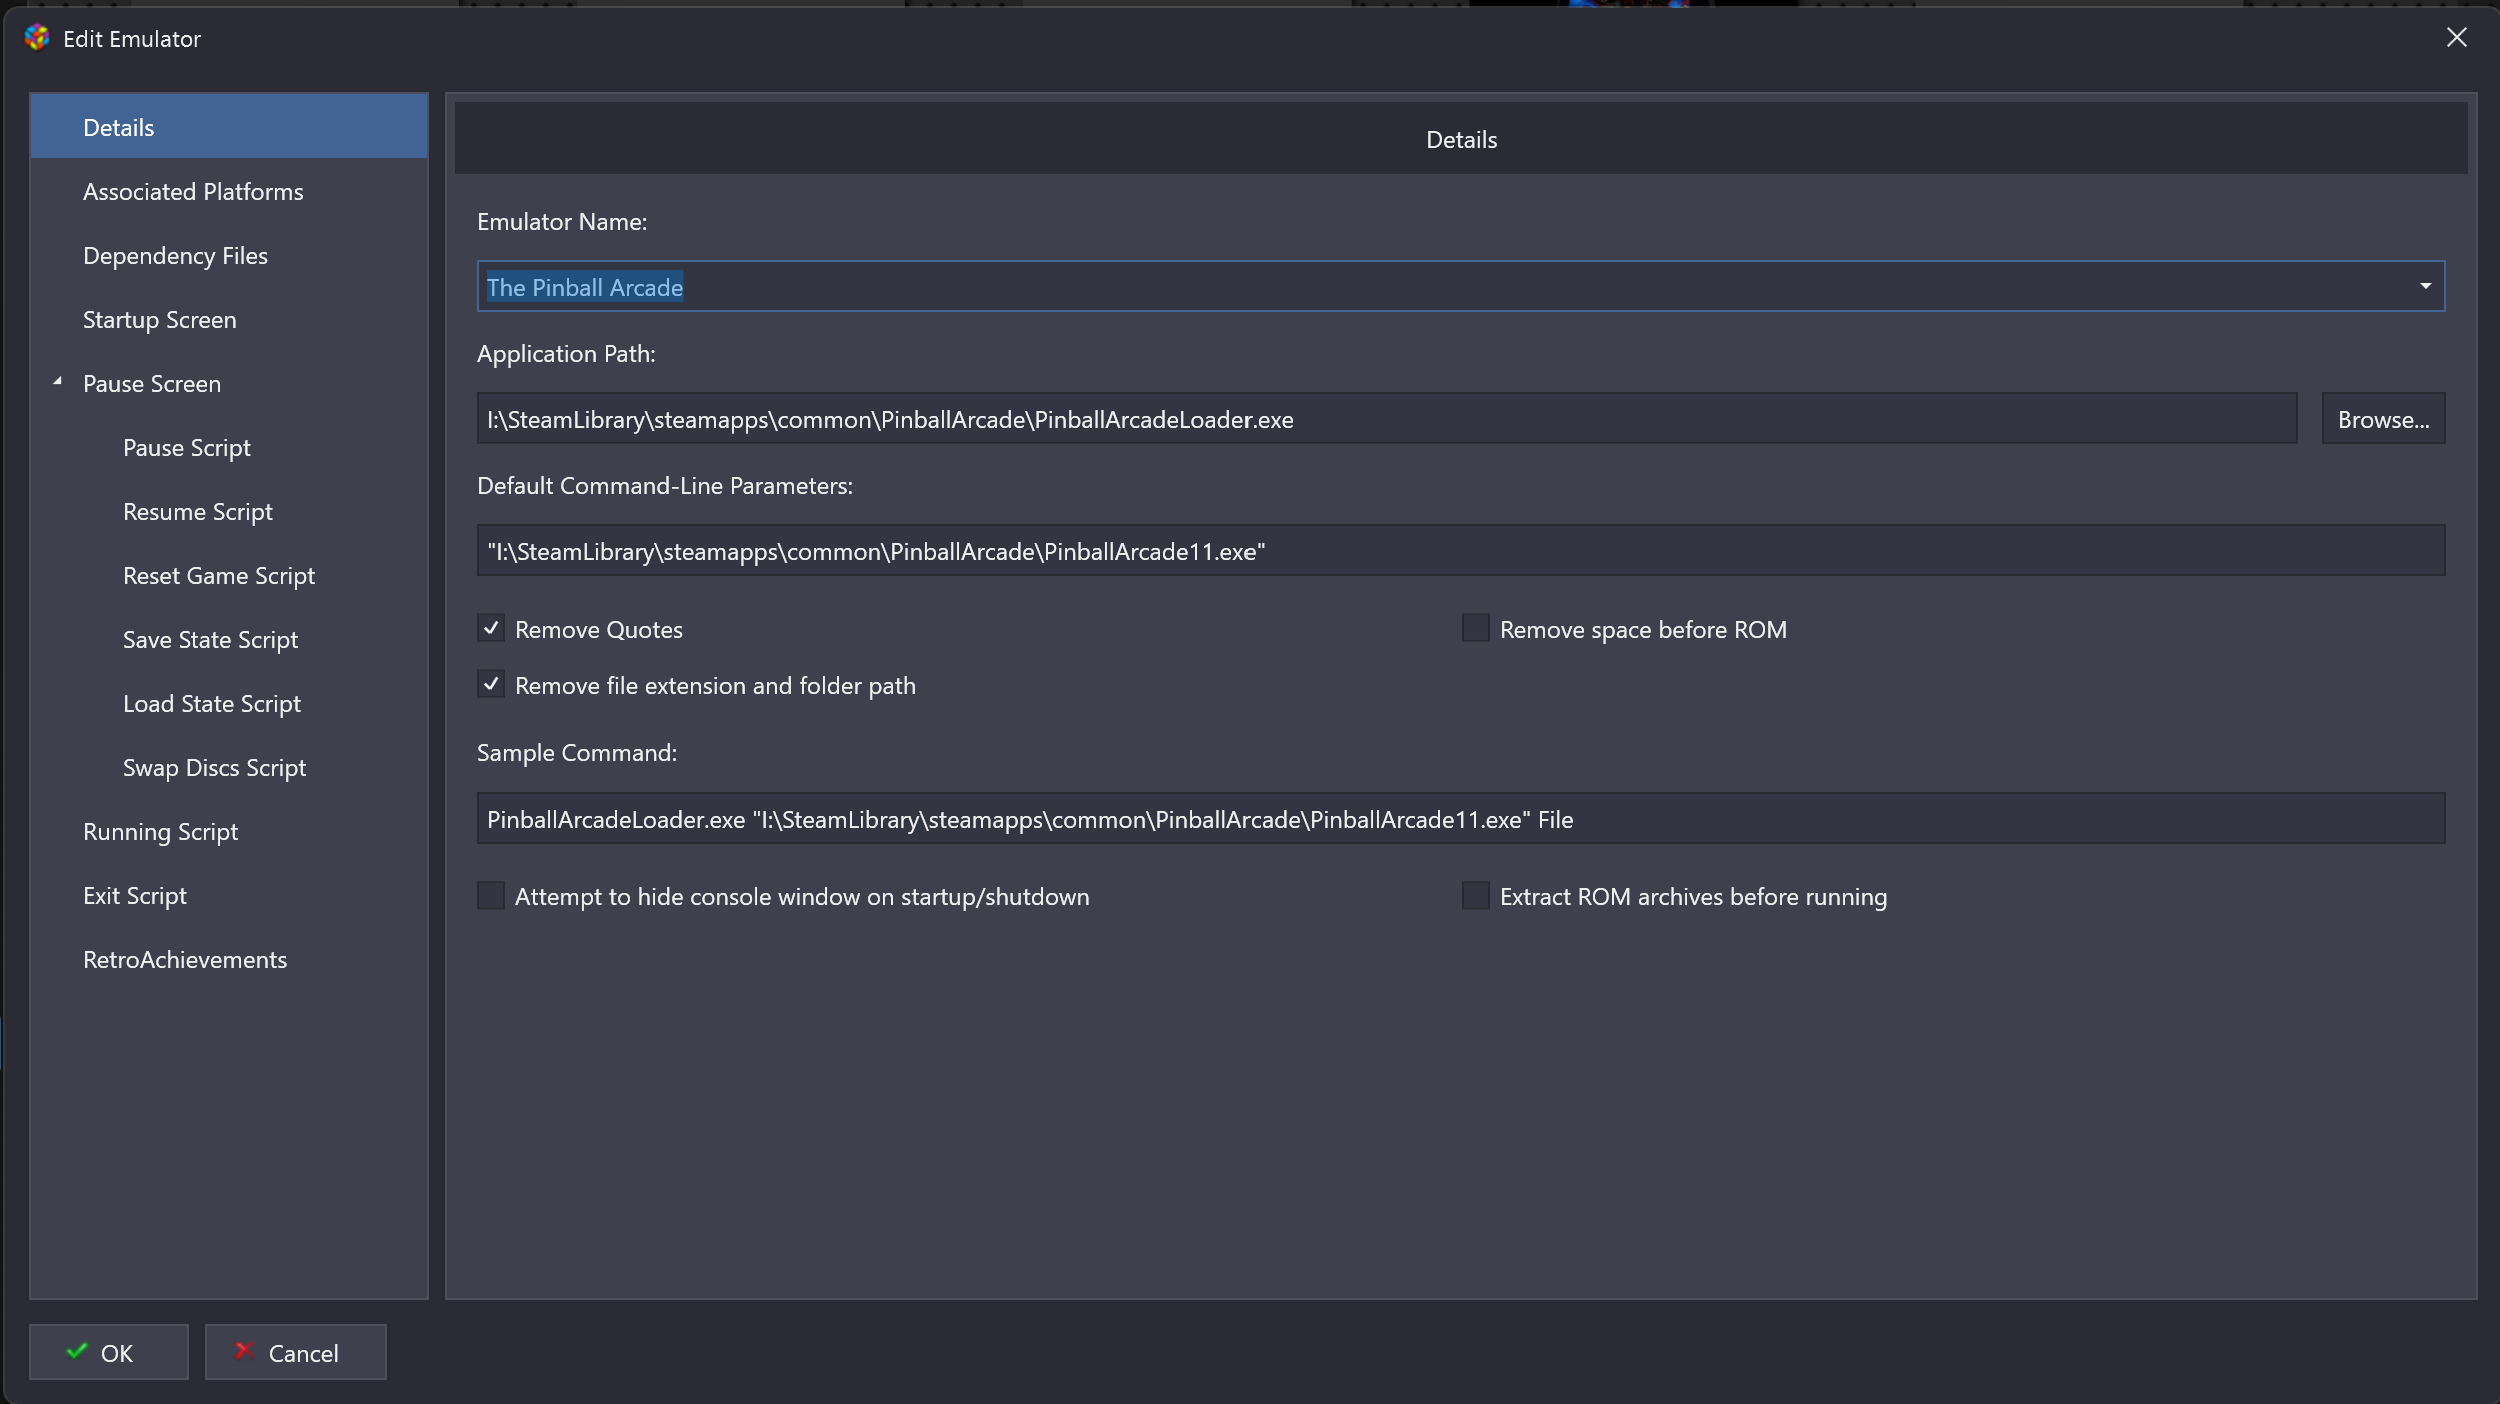Click the Application Path field

click(x=1386, y=419)
